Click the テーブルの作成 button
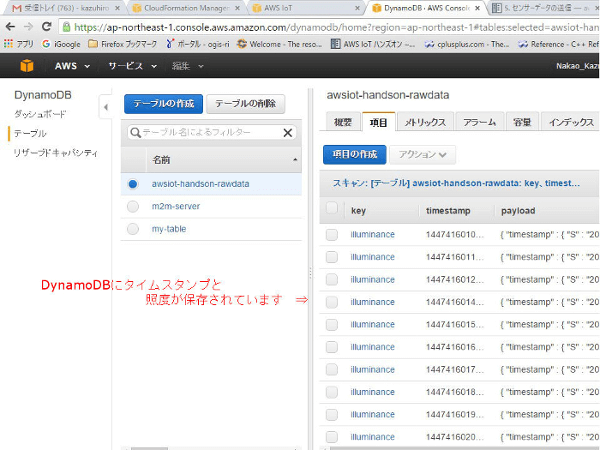Viewport: 600px width, 450px height. (x=163, y=104)
